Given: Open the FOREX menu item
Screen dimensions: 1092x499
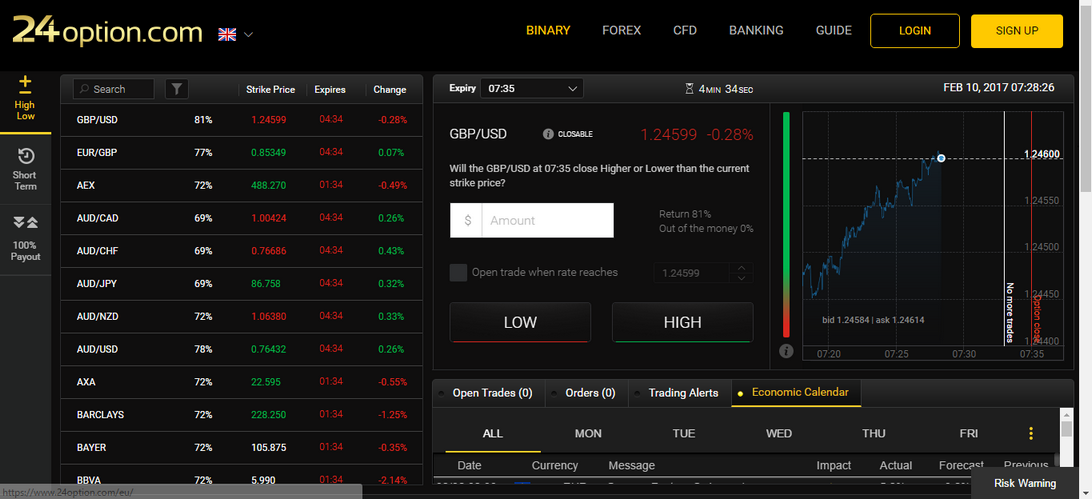Looking at the screenshot, I should (x=621, y=31).
